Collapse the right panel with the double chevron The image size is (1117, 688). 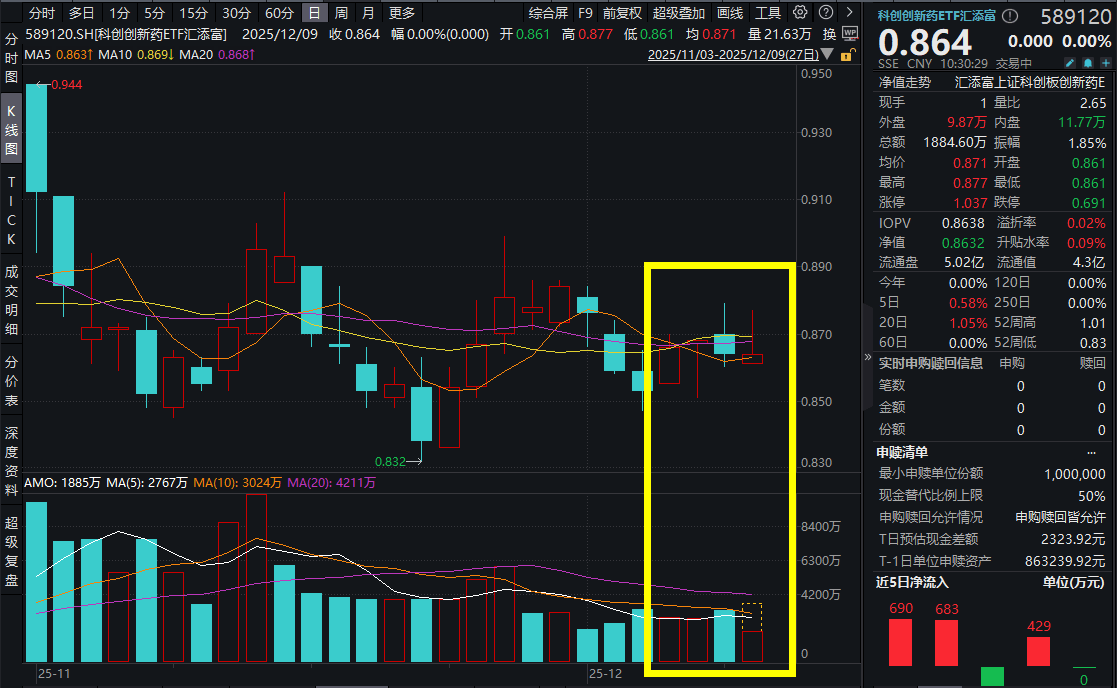(x=868, y=357)
